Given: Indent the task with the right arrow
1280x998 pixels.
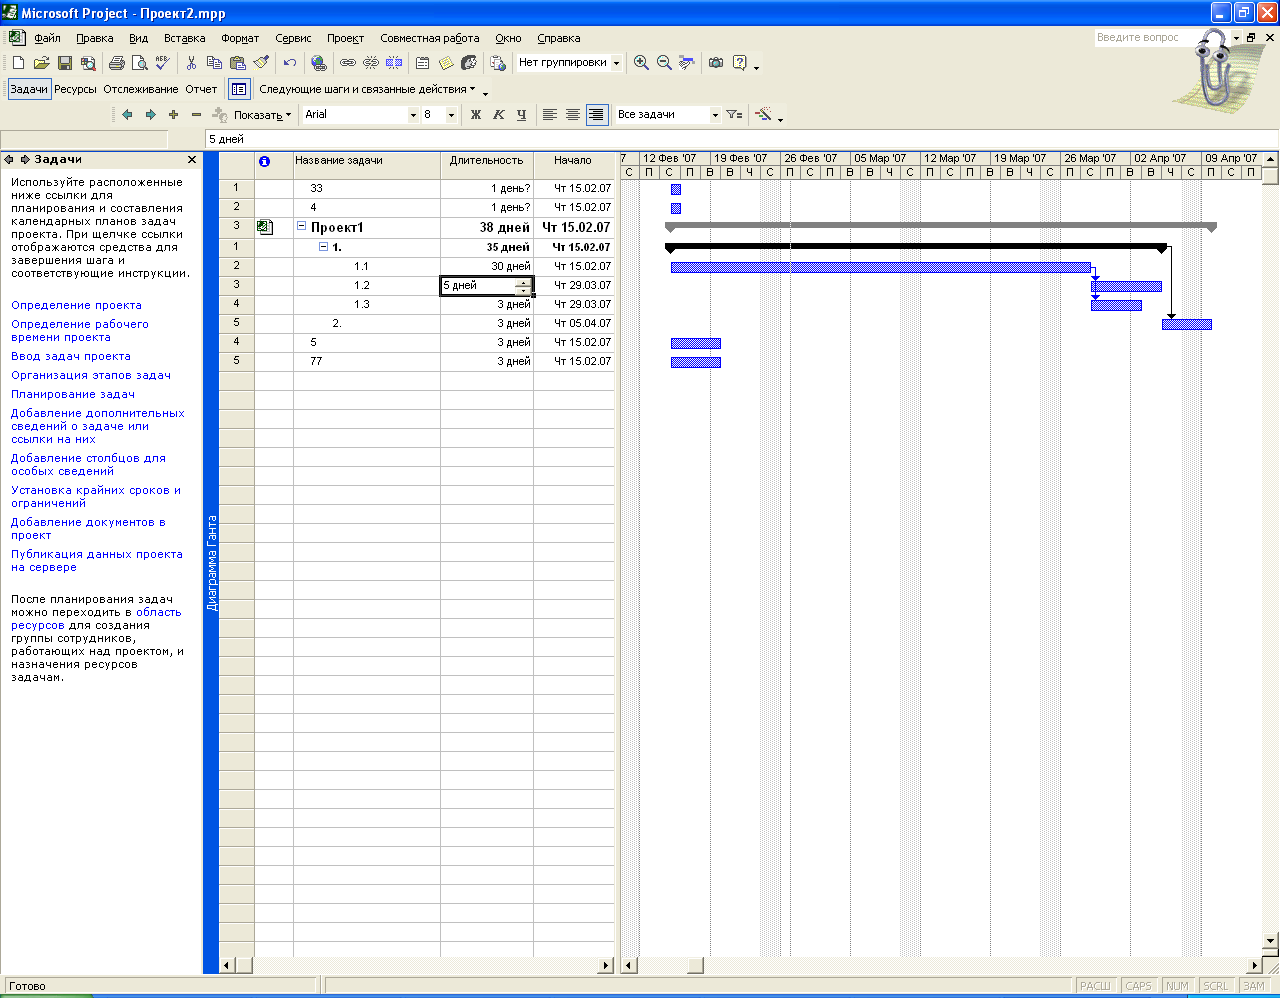Looking at the screenshot, I should pyautogui.click(x=150, y=115).
